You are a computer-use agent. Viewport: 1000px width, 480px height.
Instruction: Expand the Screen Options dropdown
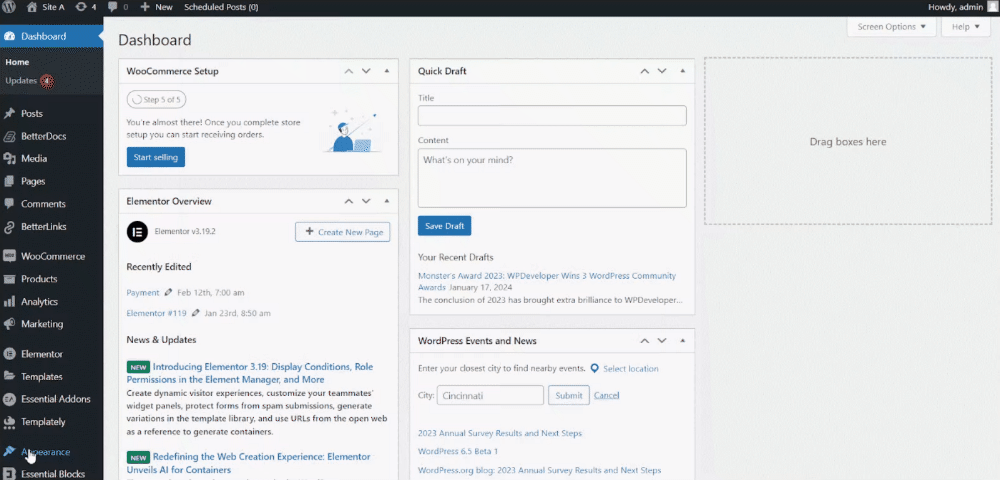coord(891,27)
